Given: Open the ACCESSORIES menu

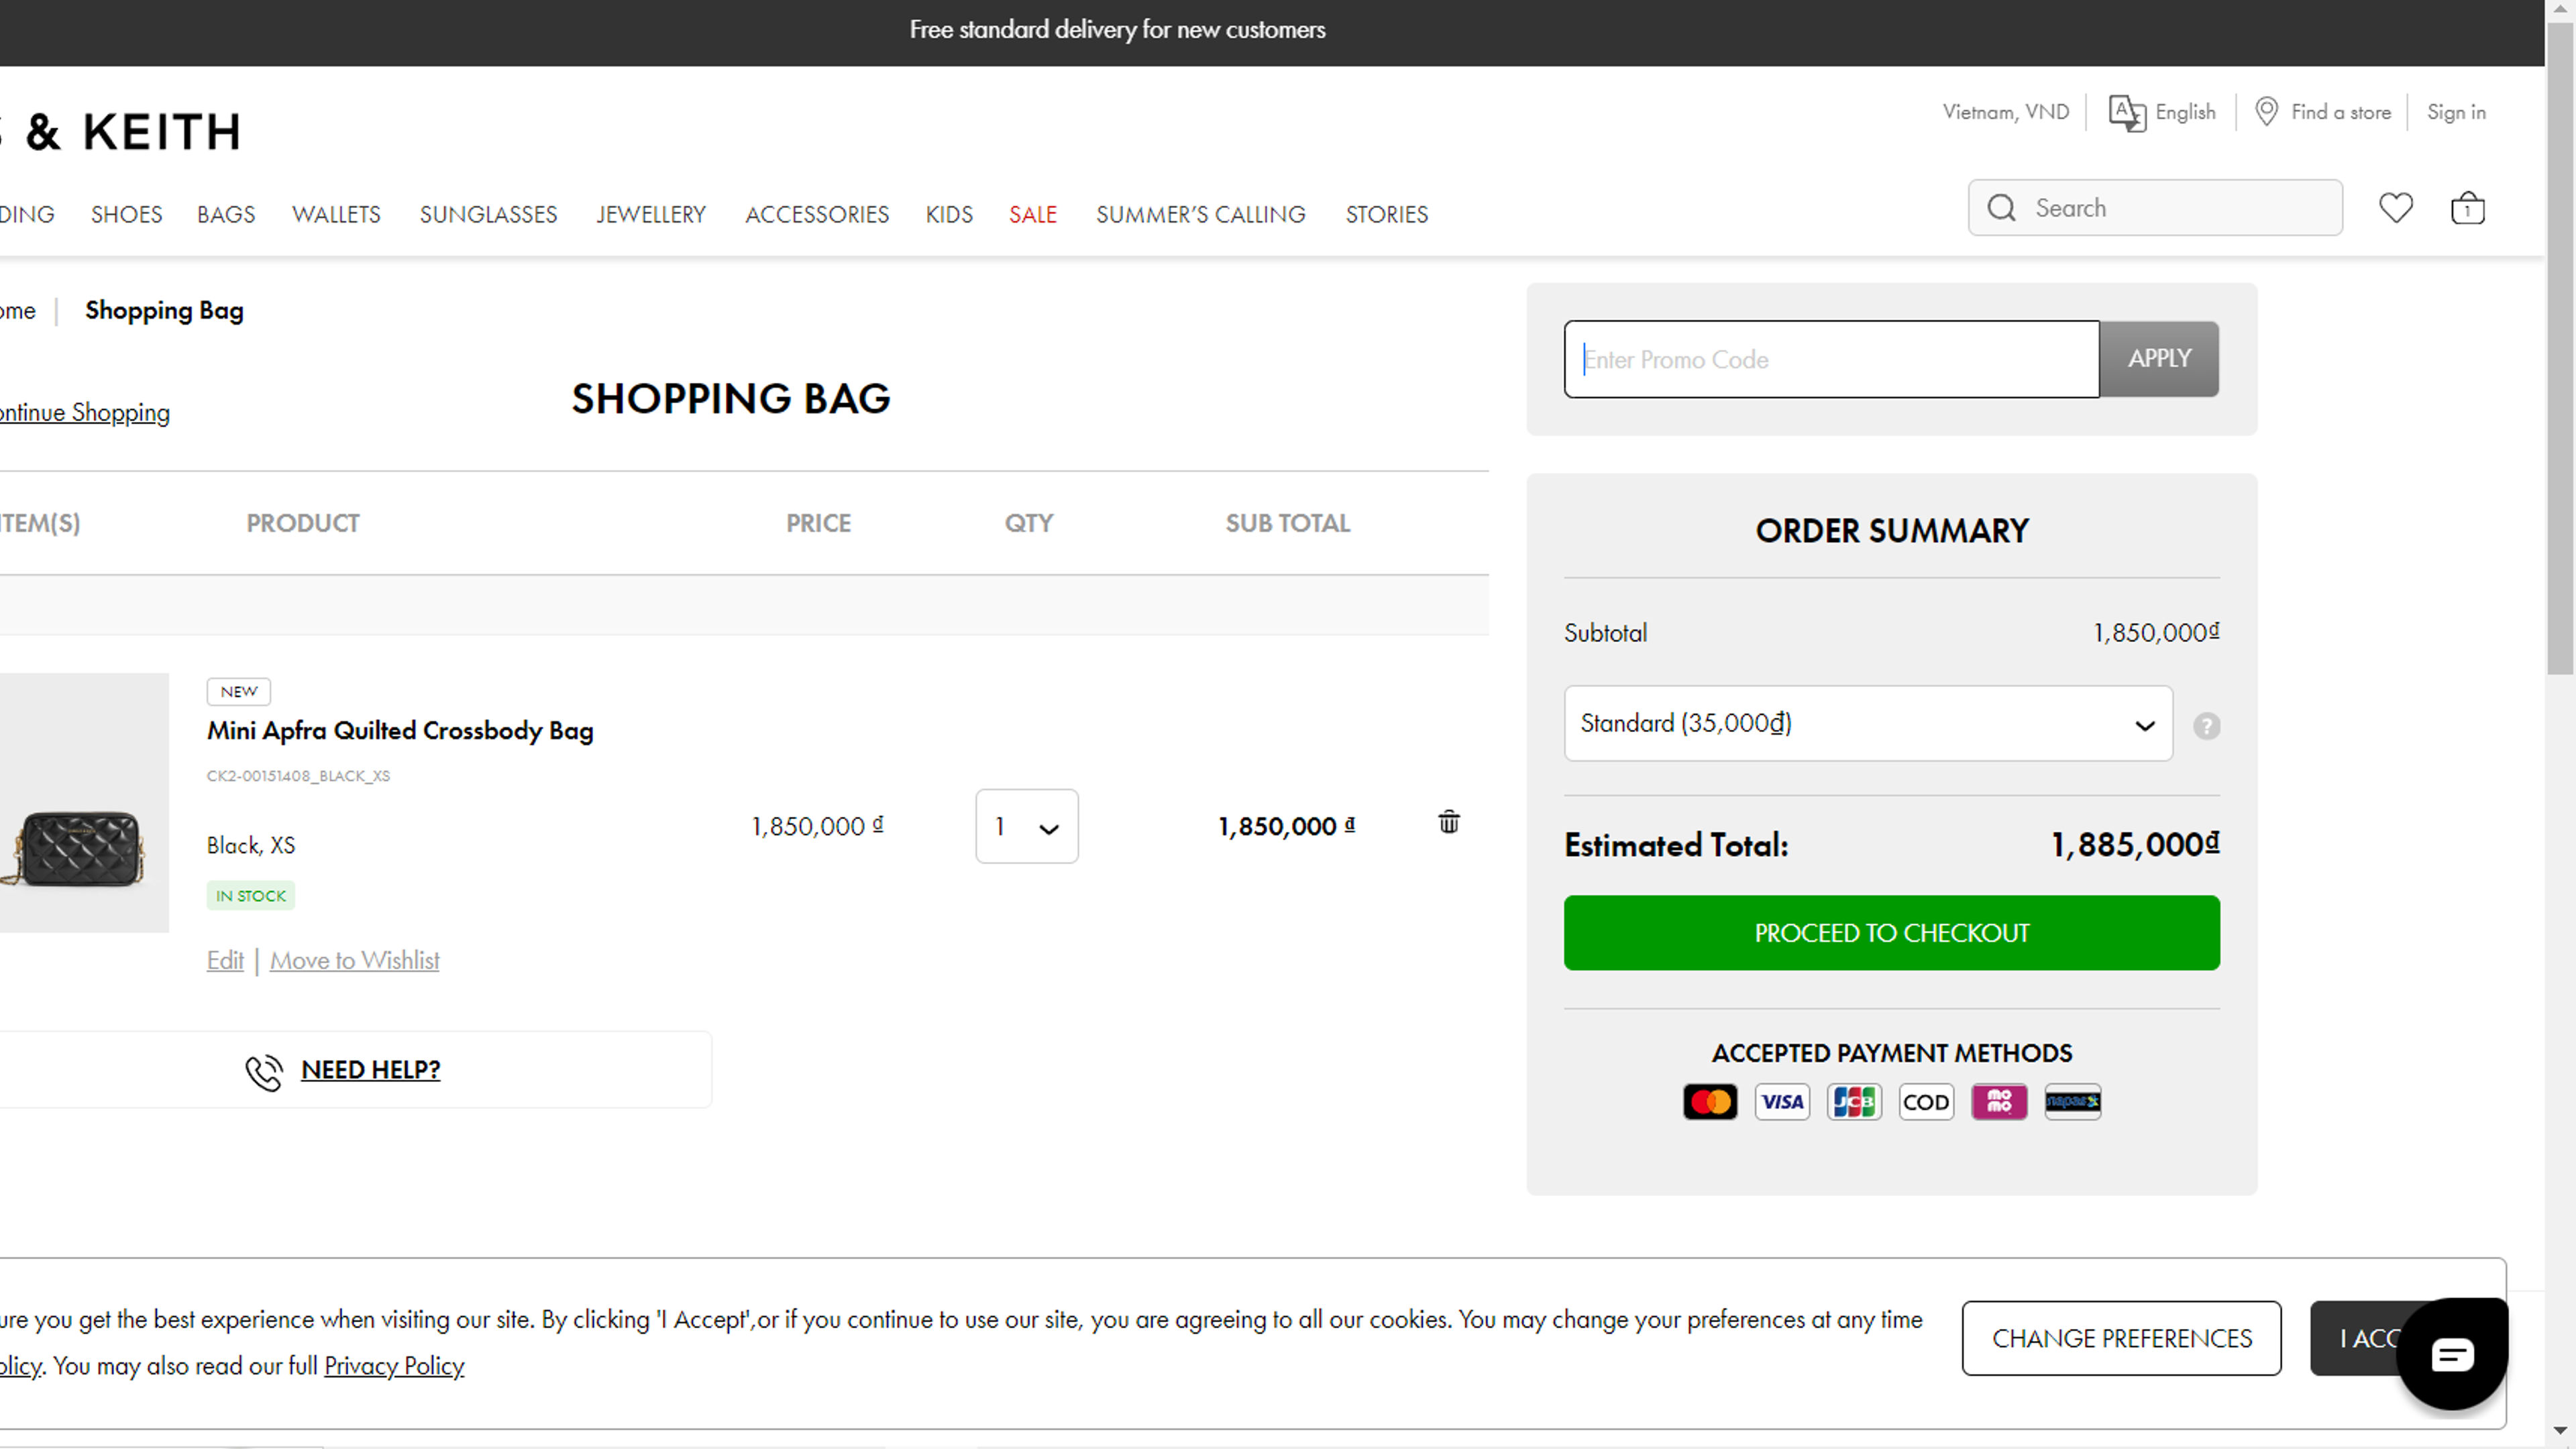Looking at the screenshot, I should tap(816, 214).
